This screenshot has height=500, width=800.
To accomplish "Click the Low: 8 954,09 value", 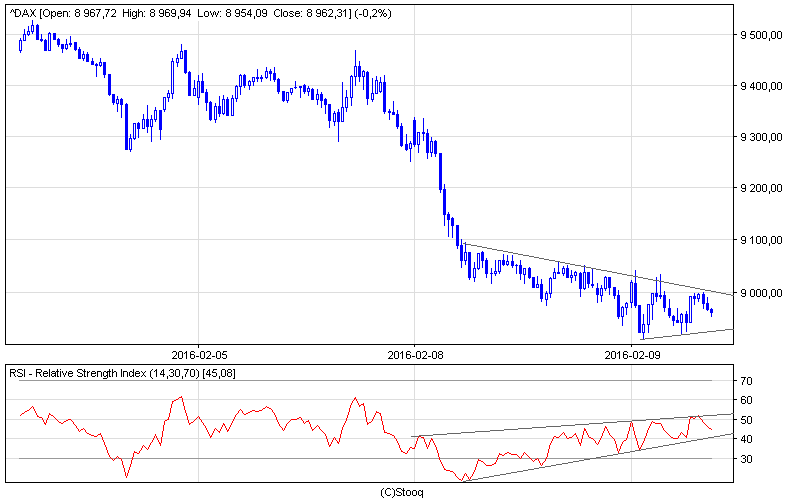I will tap(232, 13).
